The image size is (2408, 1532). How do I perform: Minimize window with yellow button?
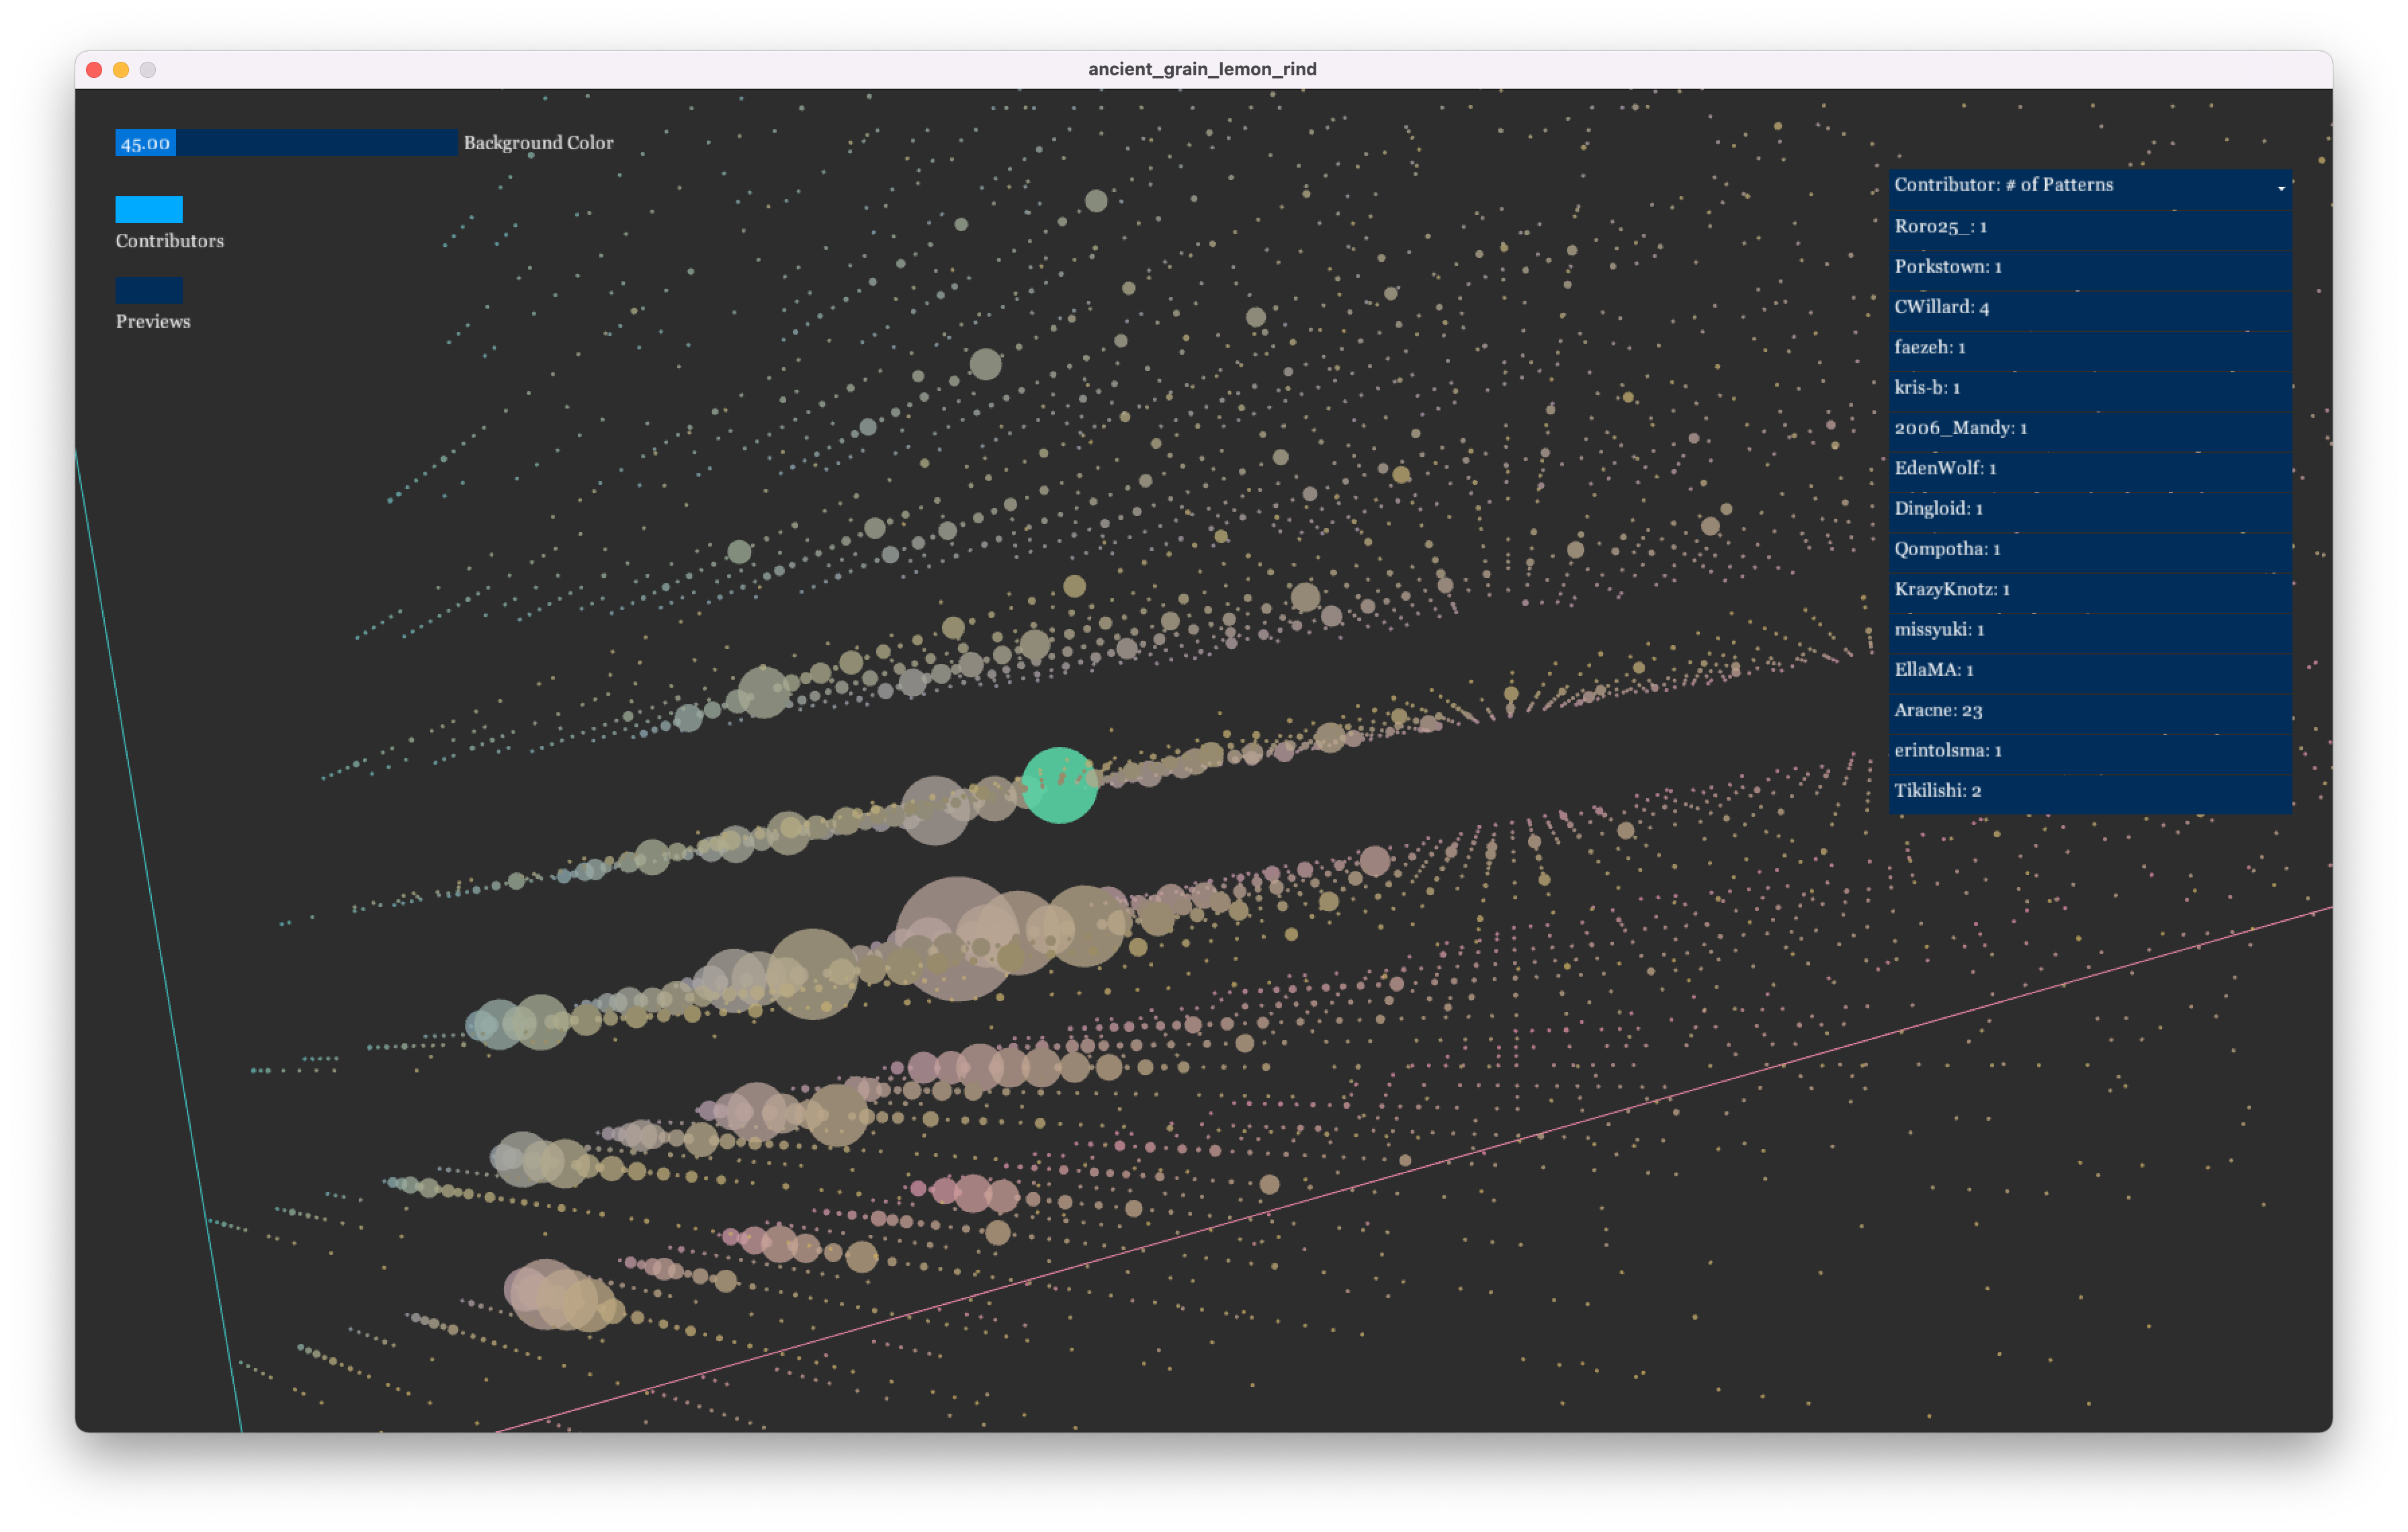pos(121,69)
